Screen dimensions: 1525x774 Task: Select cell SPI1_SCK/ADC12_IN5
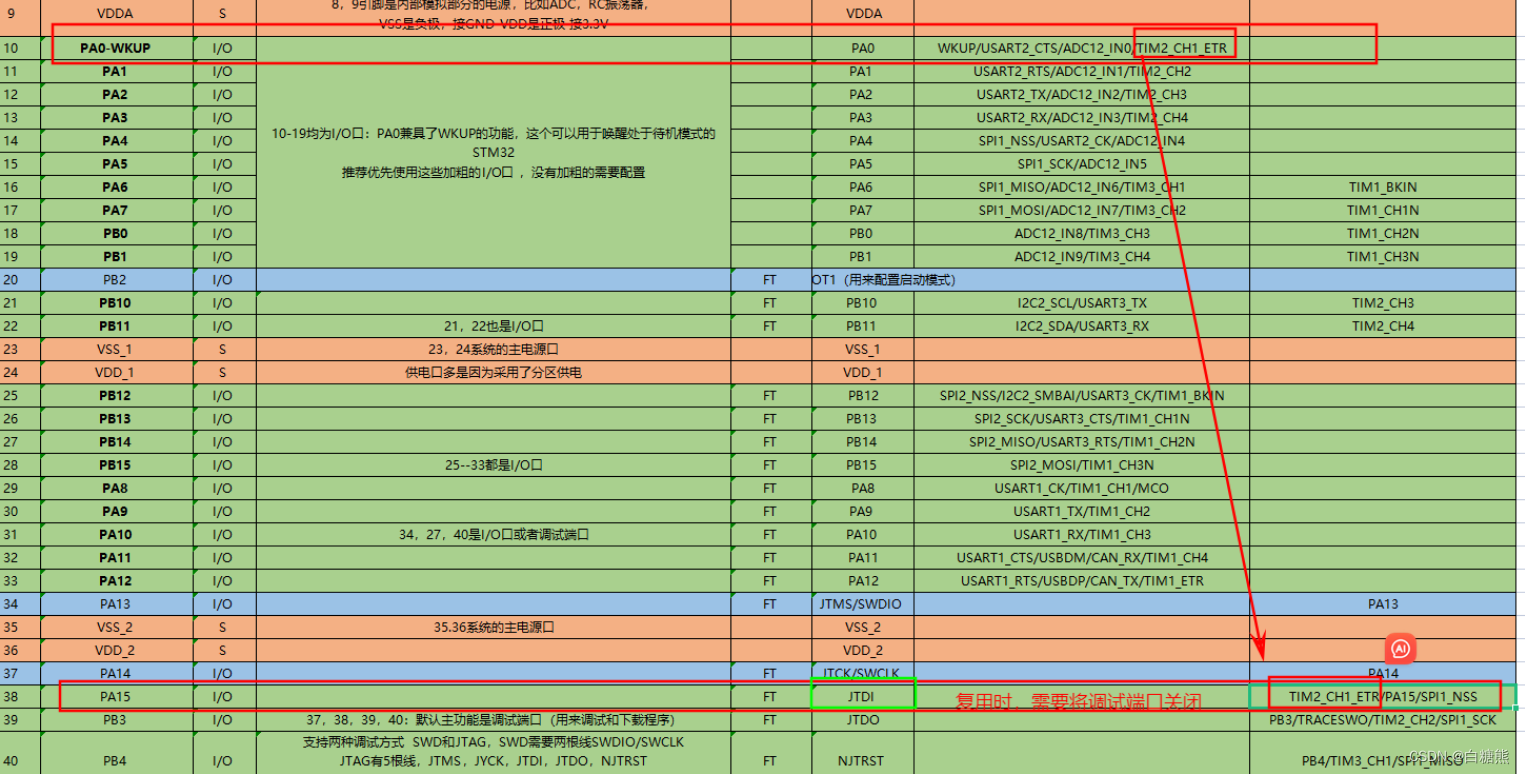click(1082, 163)
